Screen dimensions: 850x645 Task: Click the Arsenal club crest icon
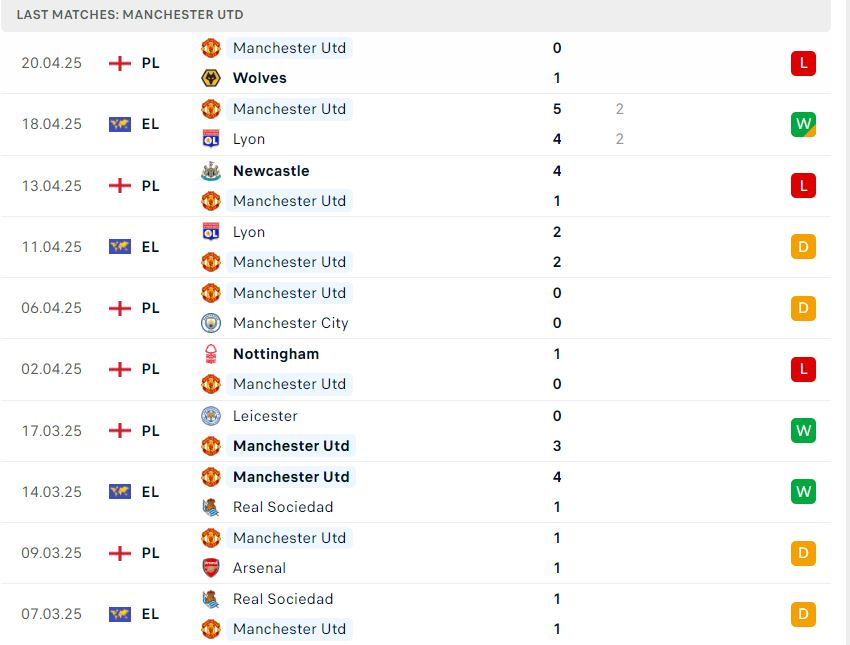coord(211,568)
